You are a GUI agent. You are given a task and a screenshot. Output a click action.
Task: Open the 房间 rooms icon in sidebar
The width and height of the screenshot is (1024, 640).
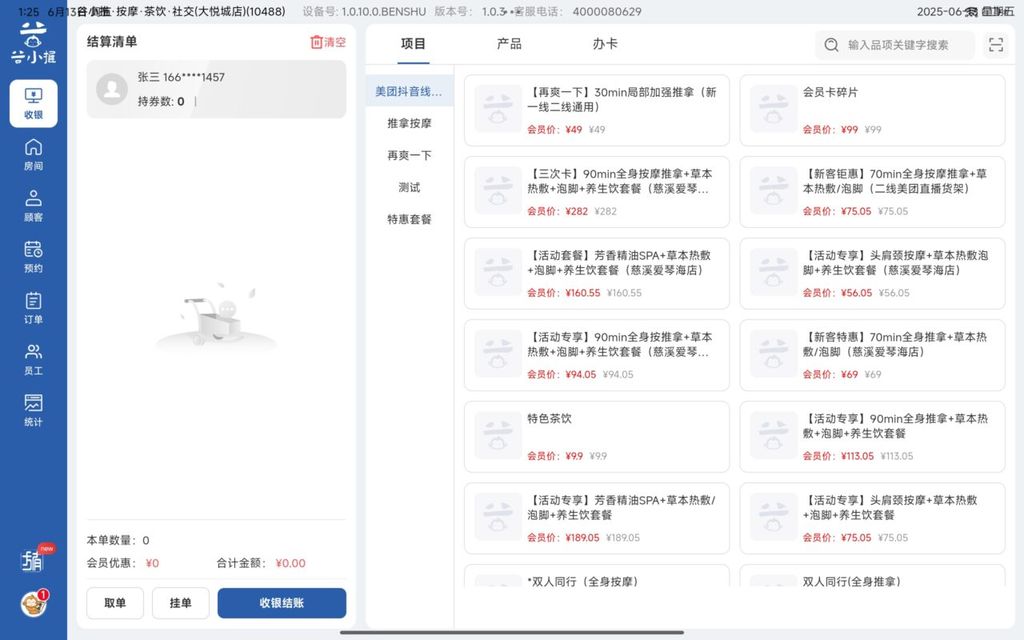click(33, 155)
